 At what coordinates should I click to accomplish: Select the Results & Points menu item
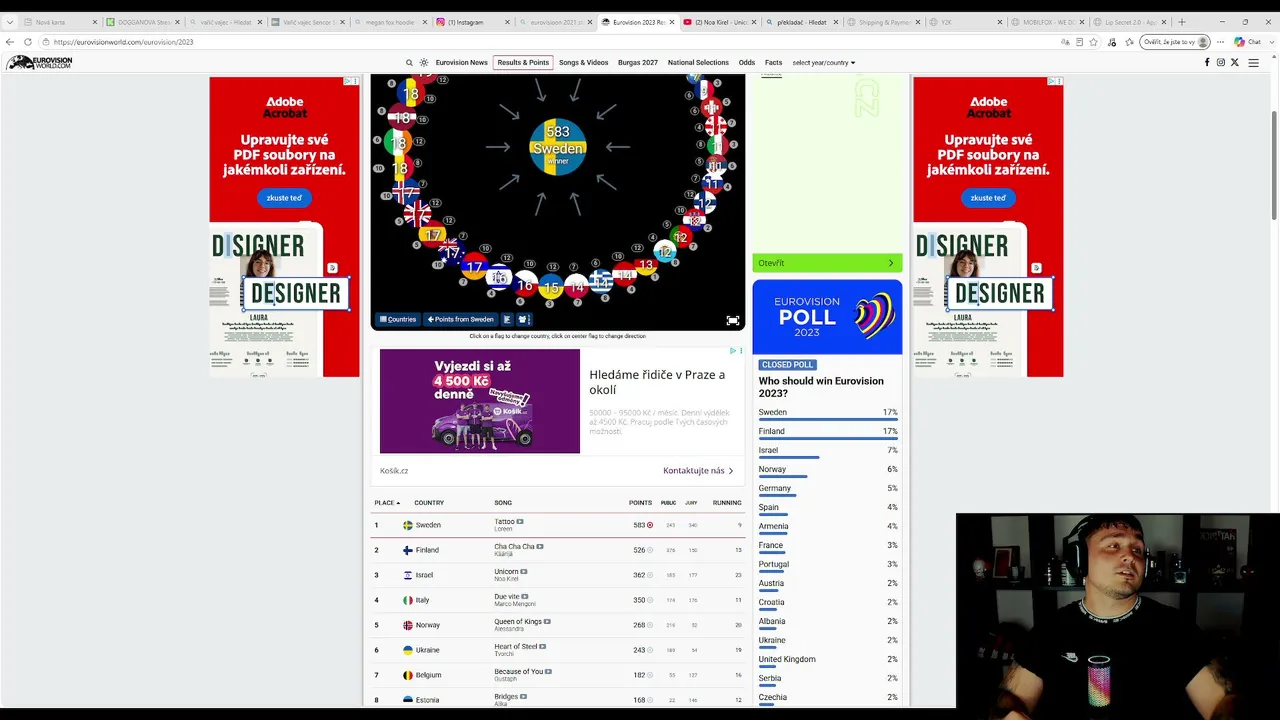pyautogui.click(x=523, y=63)
